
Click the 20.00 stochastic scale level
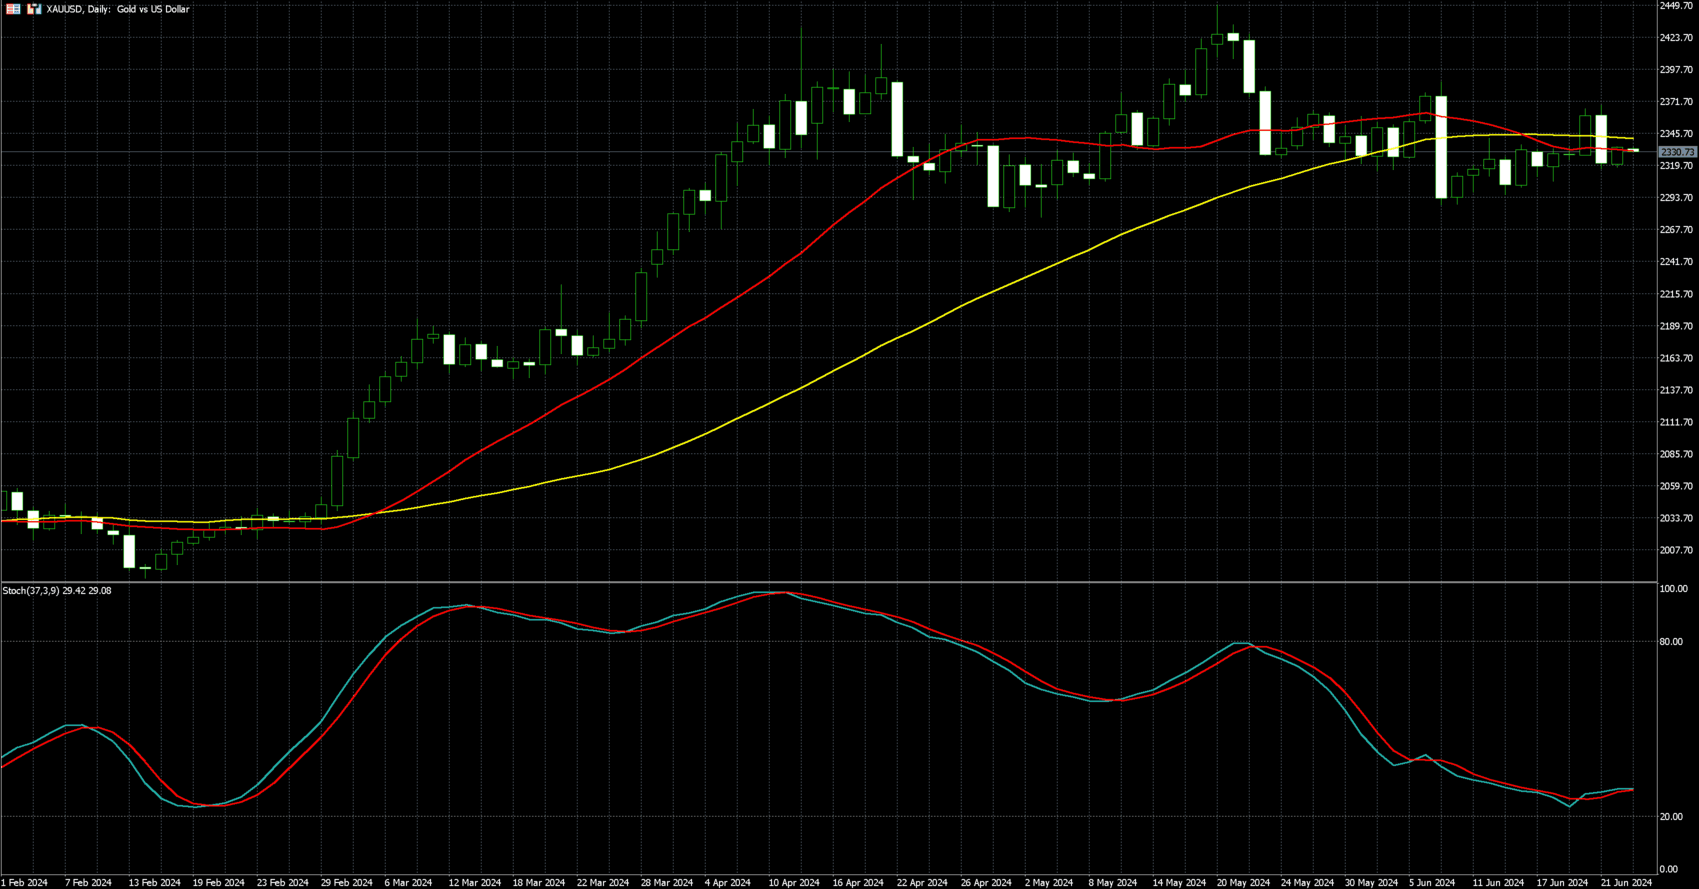point(1670,817)
